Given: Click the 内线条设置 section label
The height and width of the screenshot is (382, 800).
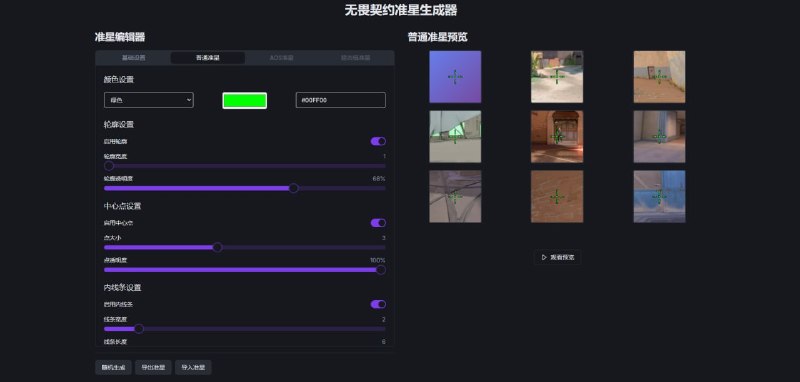Looking at the screenshot, I should pyautogui.click(x=122, y=288).
